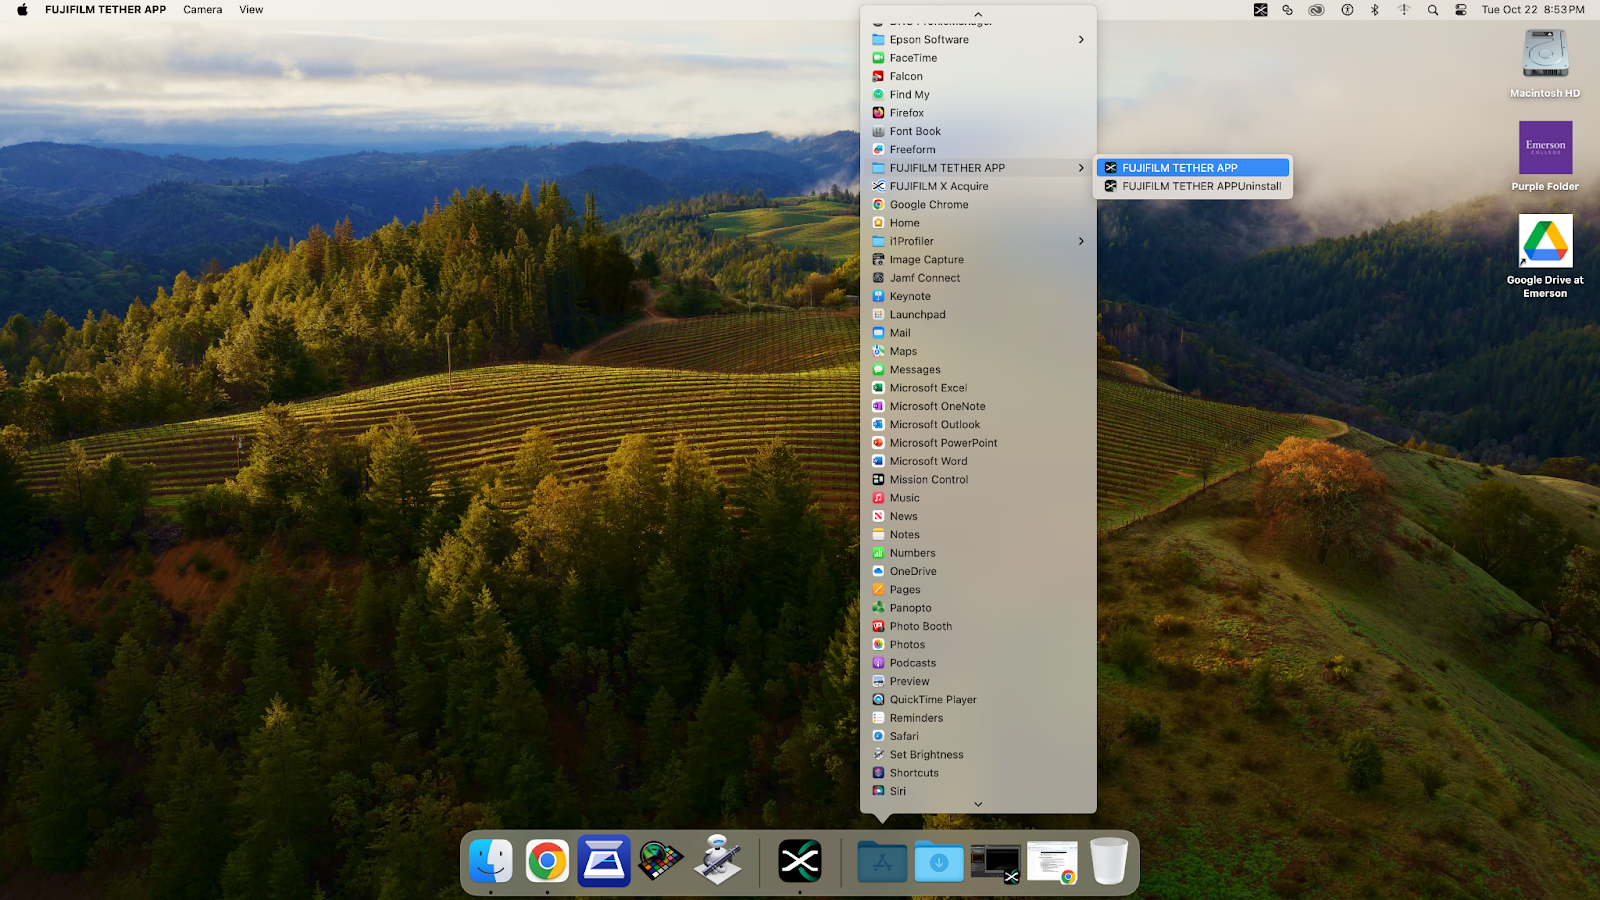
Task: Open the Trash in the Dock
Action: click(x=1109, y=861)
